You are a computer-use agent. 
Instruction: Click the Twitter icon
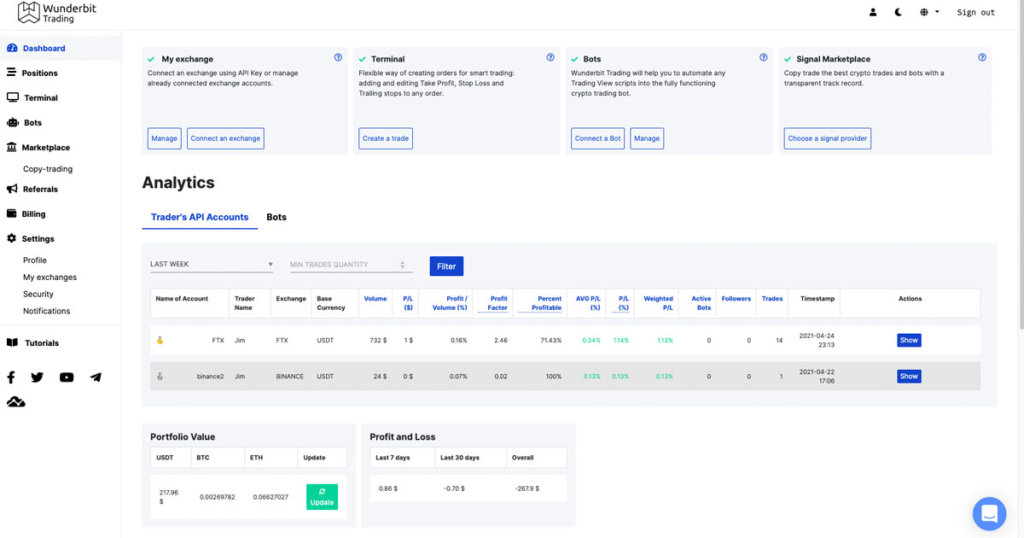coord(37,377)
